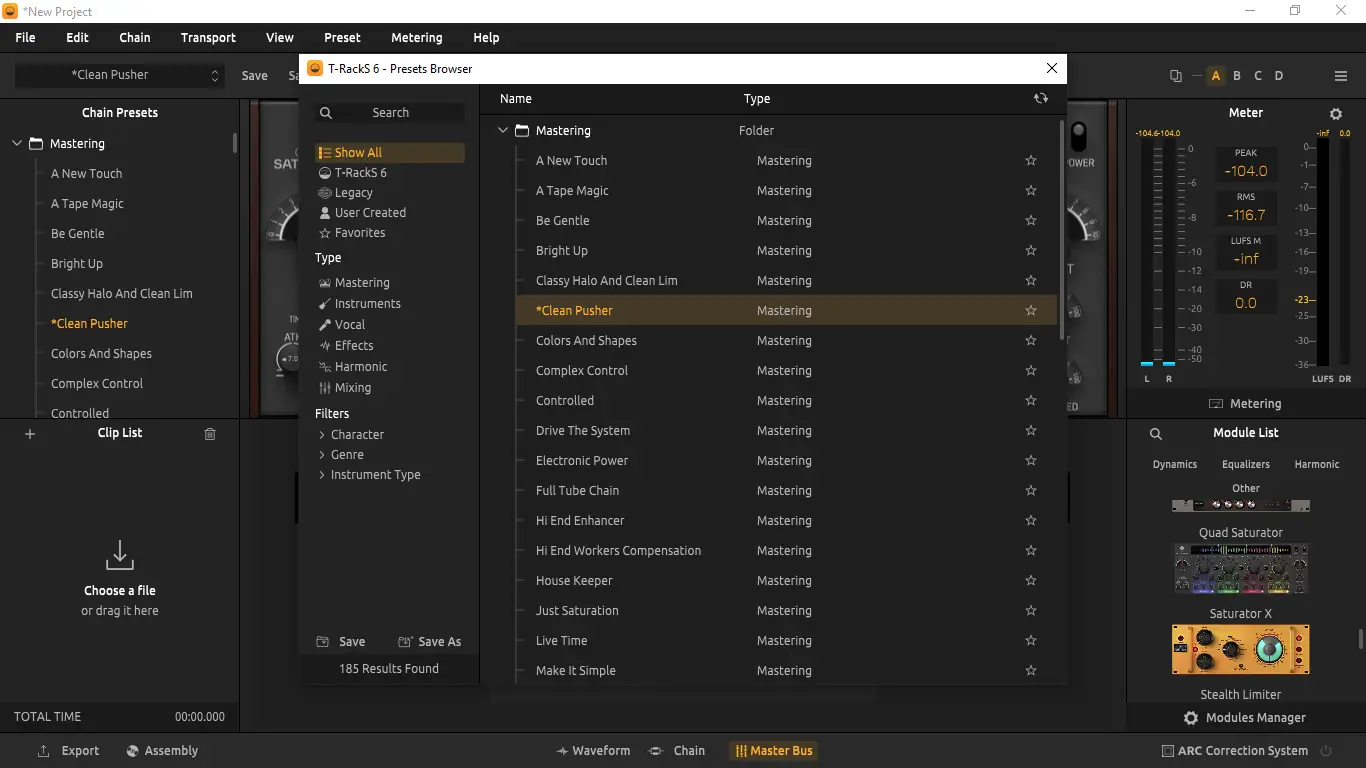The height and width of the screenshot is (768, 1366).
Task: Click the copy A/B icon in top bar
Action: 1175,76
